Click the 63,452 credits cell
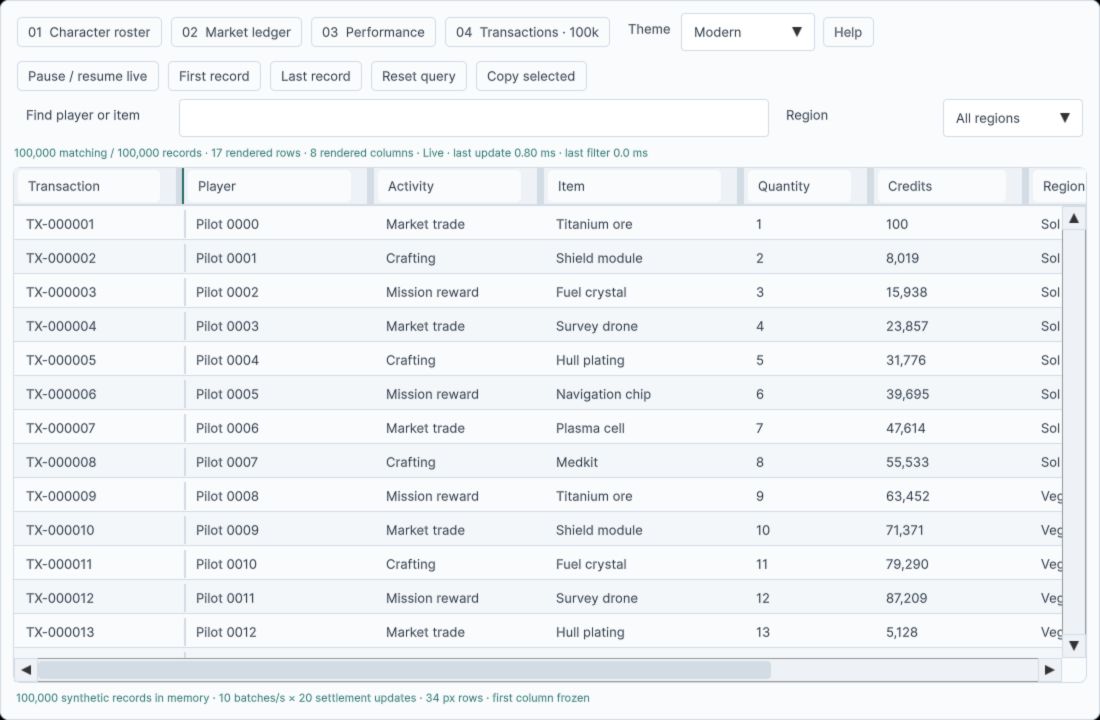The height and width of the screenshot is (720, 1100). 953,497
